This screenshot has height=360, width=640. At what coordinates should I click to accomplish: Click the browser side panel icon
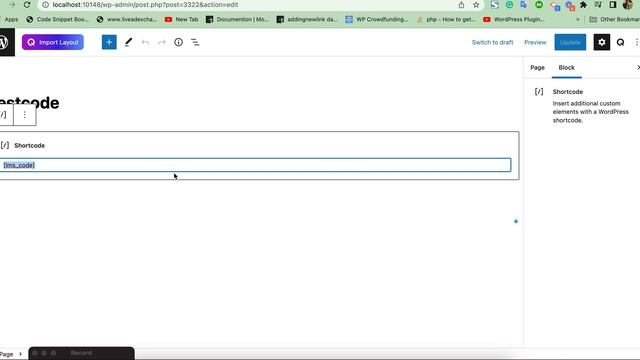(613, 5)
